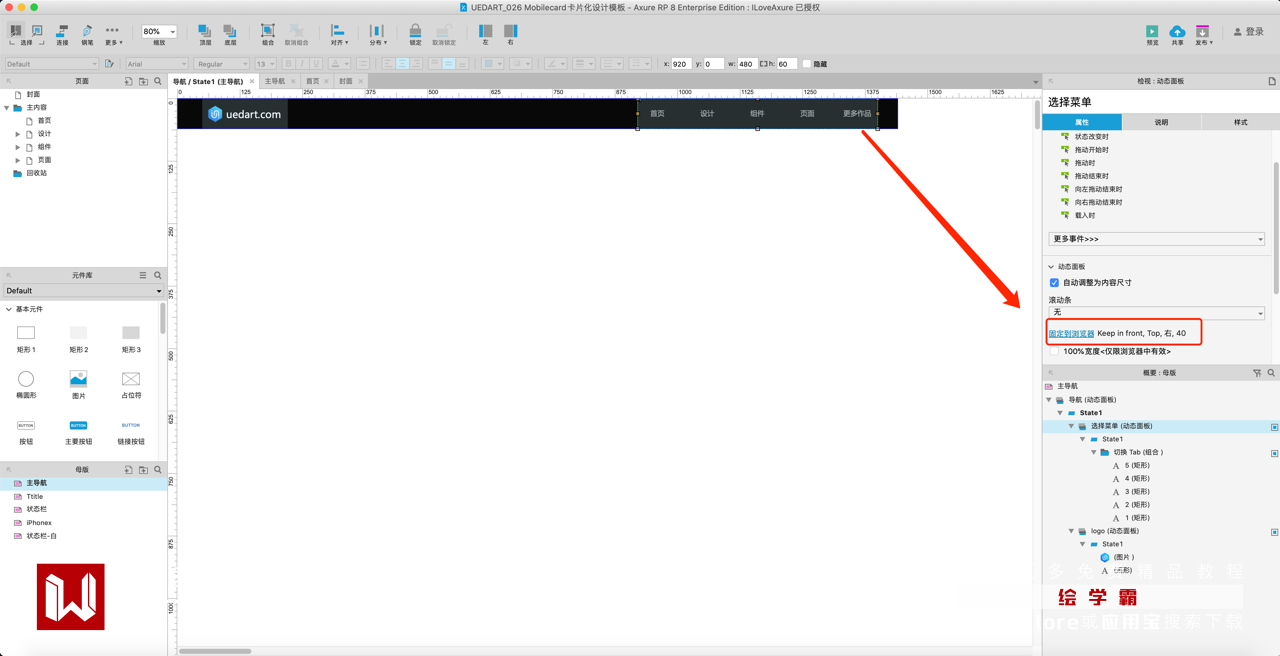This screenshot has height=656, width=1280.
Task: Add a new master in 母版 panel
Action: 128,469
